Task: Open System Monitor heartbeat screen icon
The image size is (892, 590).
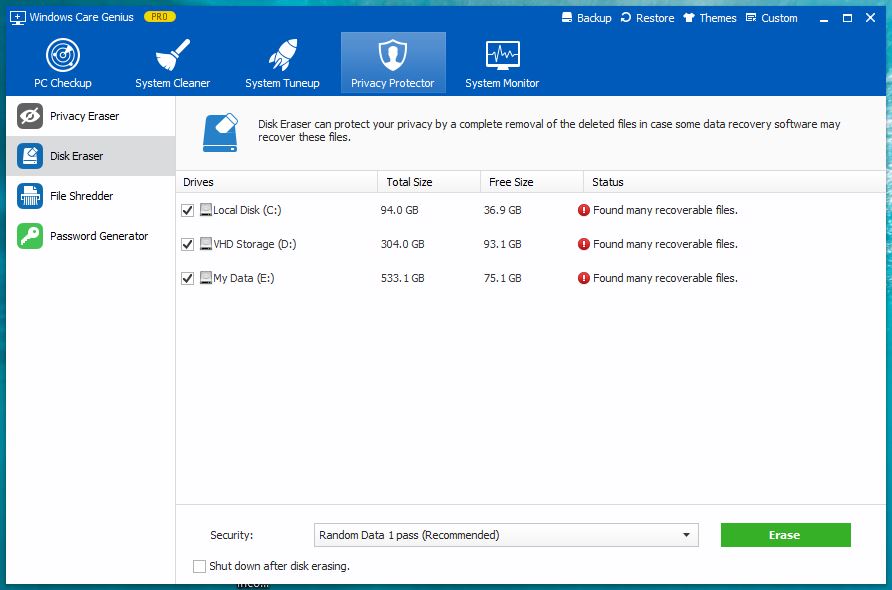Action: click(502, 55)
